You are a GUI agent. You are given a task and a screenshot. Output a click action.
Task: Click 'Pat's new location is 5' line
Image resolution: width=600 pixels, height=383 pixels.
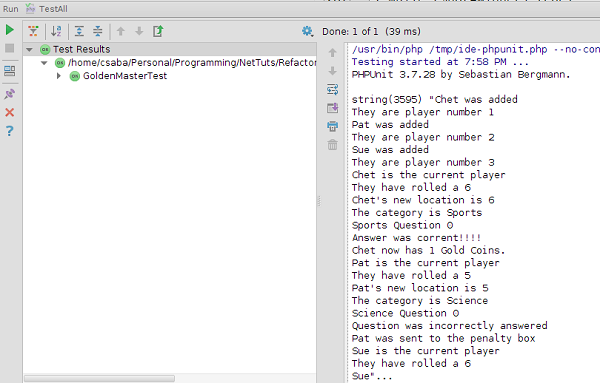[x=420, y=288]
